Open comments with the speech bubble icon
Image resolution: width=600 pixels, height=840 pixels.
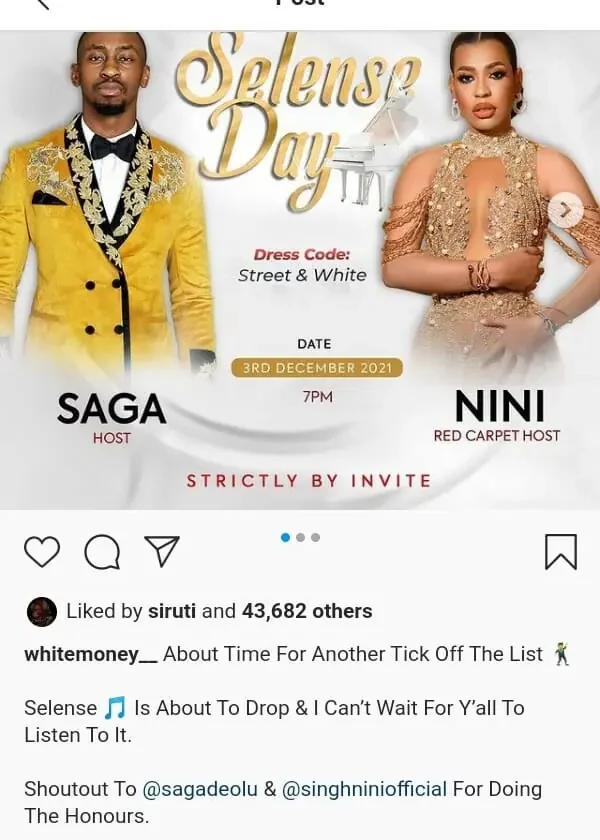coord(102,552)
